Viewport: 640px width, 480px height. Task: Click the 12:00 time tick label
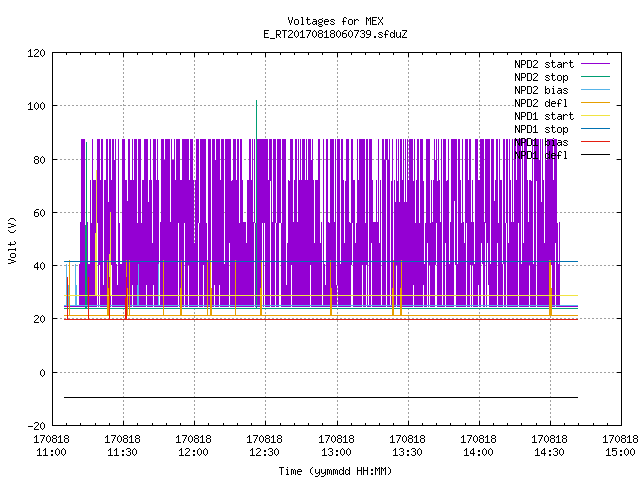click(x=193, y=452)
